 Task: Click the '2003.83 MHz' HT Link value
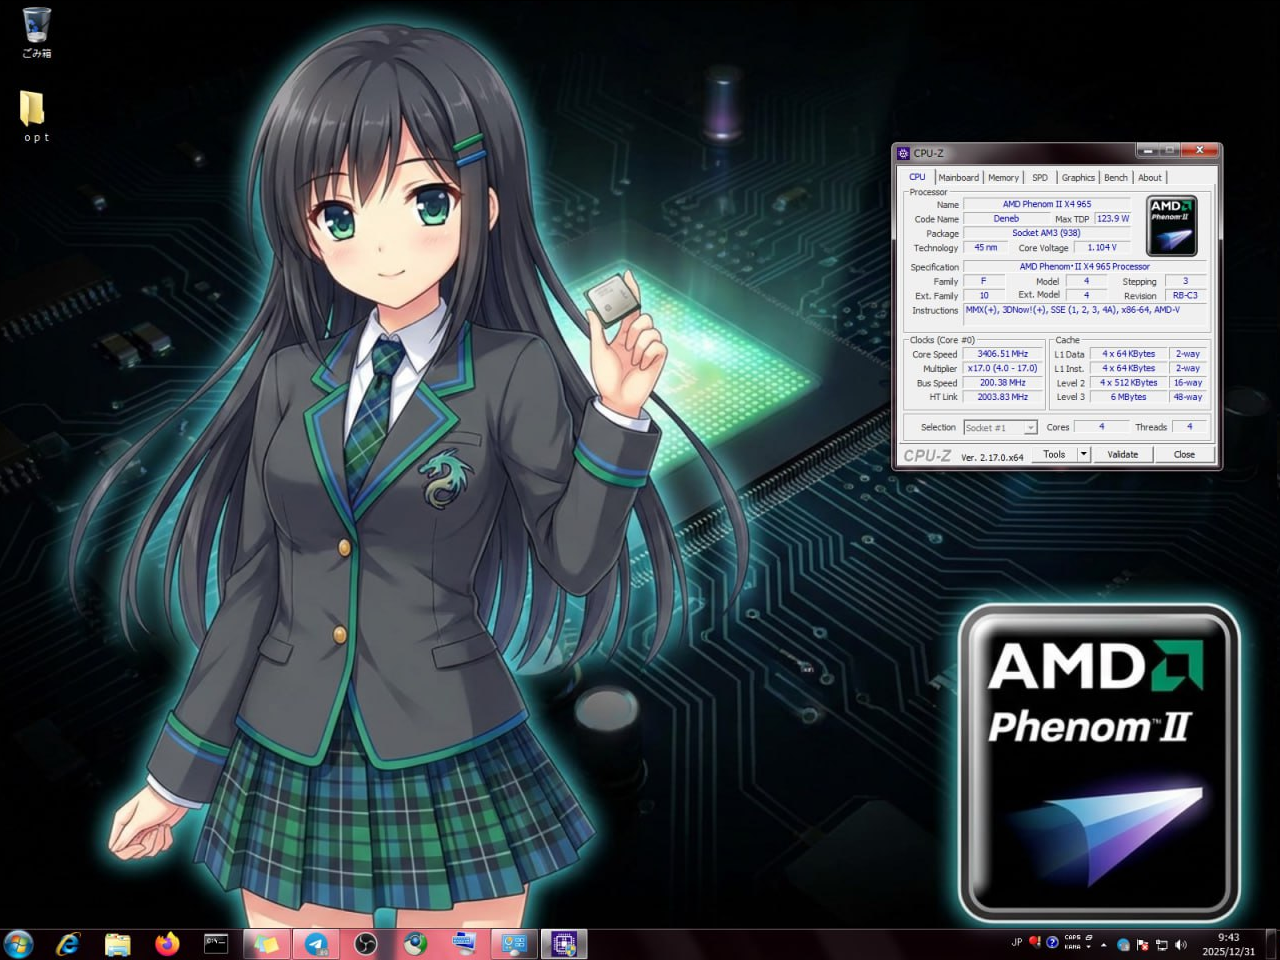pos(1003,397)
